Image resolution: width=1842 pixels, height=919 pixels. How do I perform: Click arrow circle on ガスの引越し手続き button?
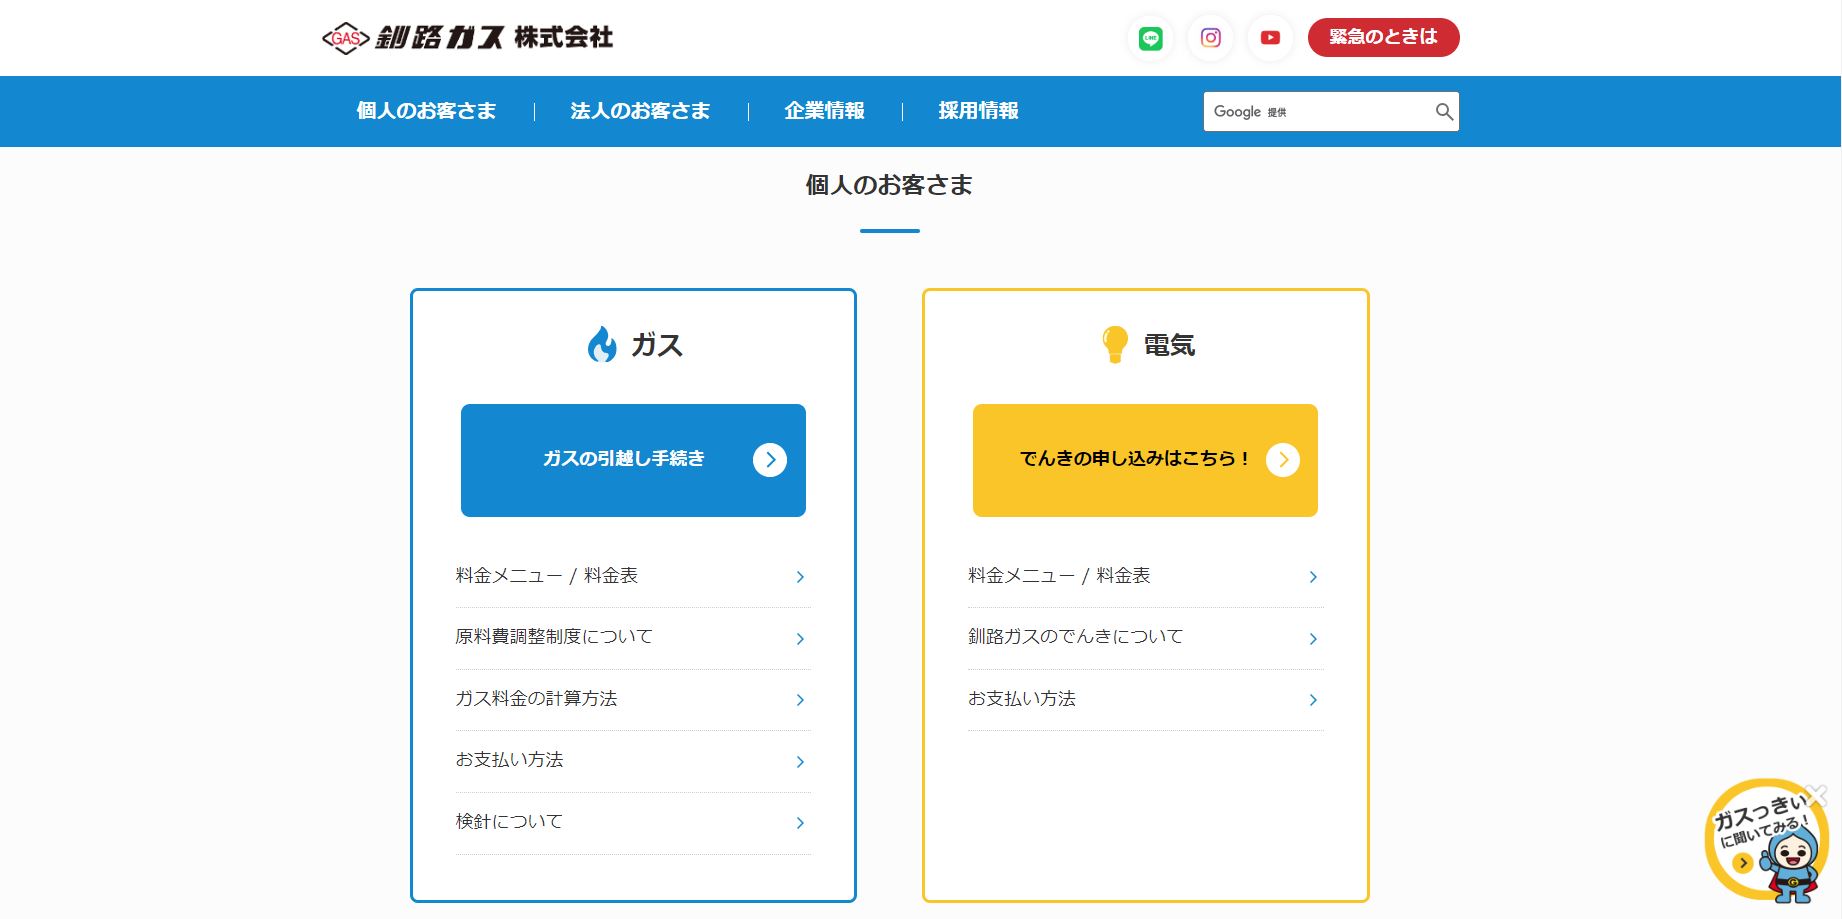770,460
